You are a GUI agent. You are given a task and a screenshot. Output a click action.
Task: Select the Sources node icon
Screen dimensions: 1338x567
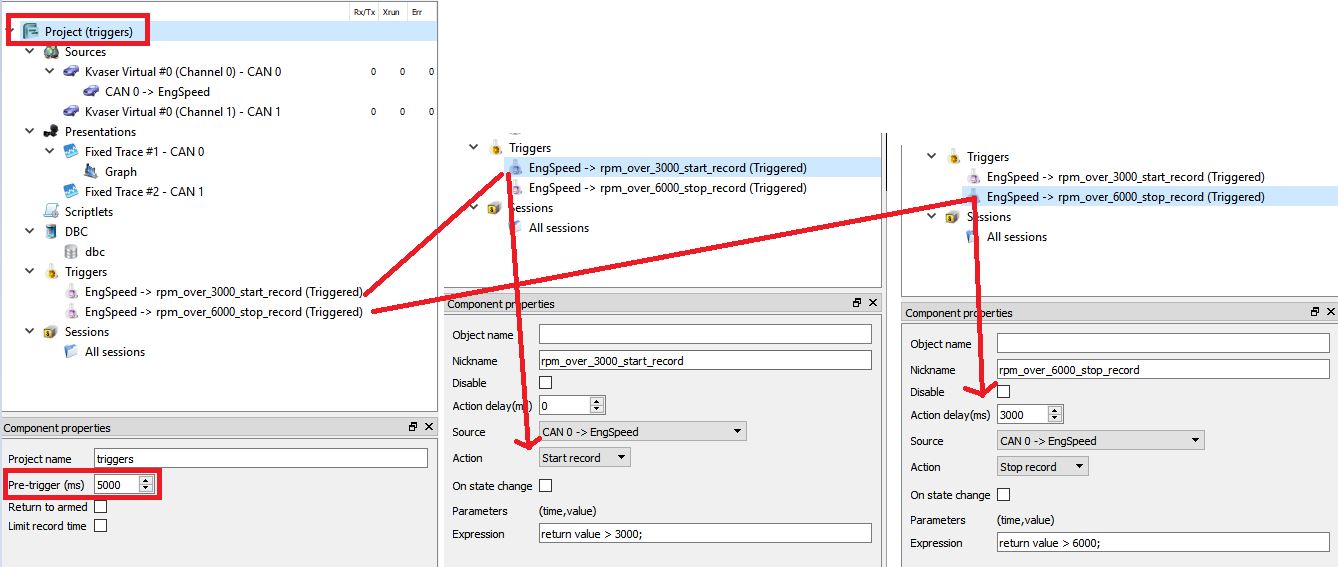51,52
